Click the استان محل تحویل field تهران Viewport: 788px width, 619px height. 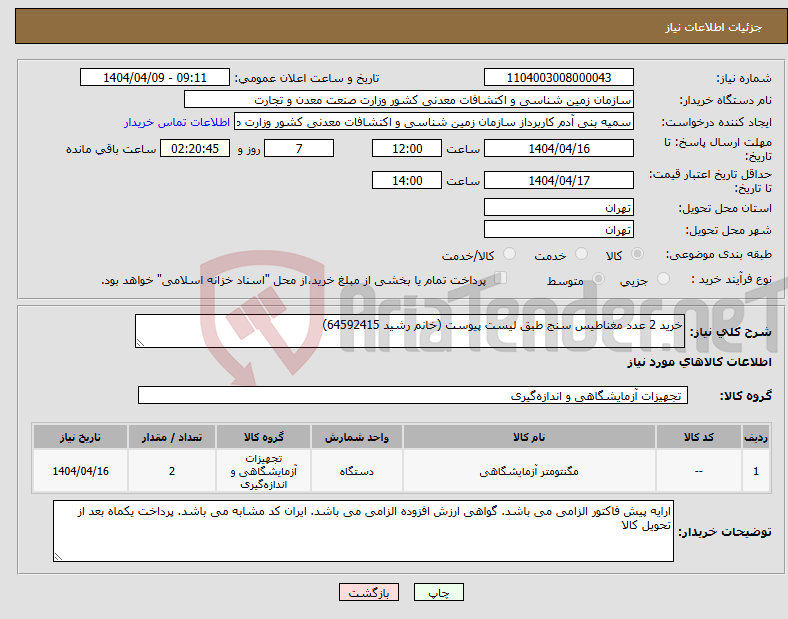tap(558, 207)
